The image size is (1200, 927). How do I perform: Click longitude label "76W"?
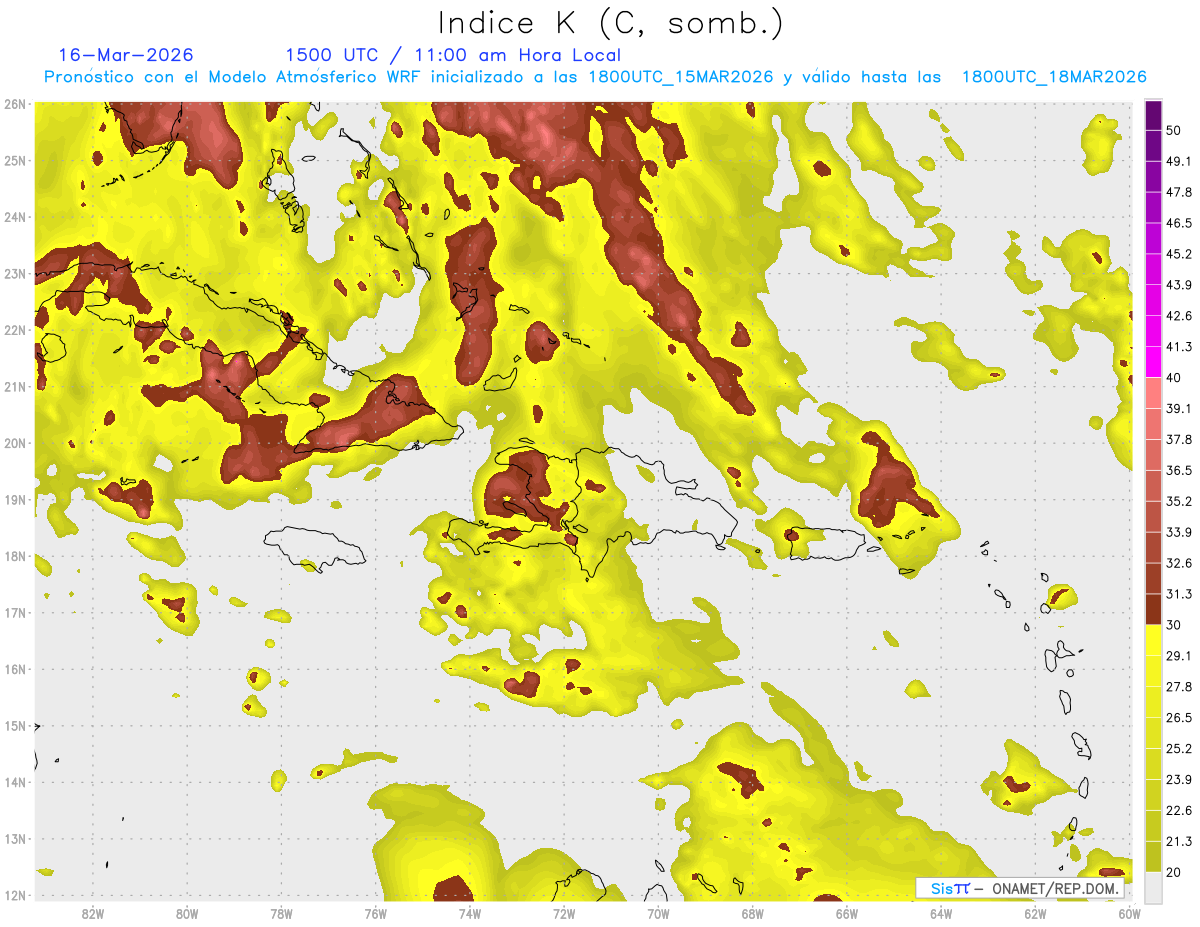tap(376, 913)
